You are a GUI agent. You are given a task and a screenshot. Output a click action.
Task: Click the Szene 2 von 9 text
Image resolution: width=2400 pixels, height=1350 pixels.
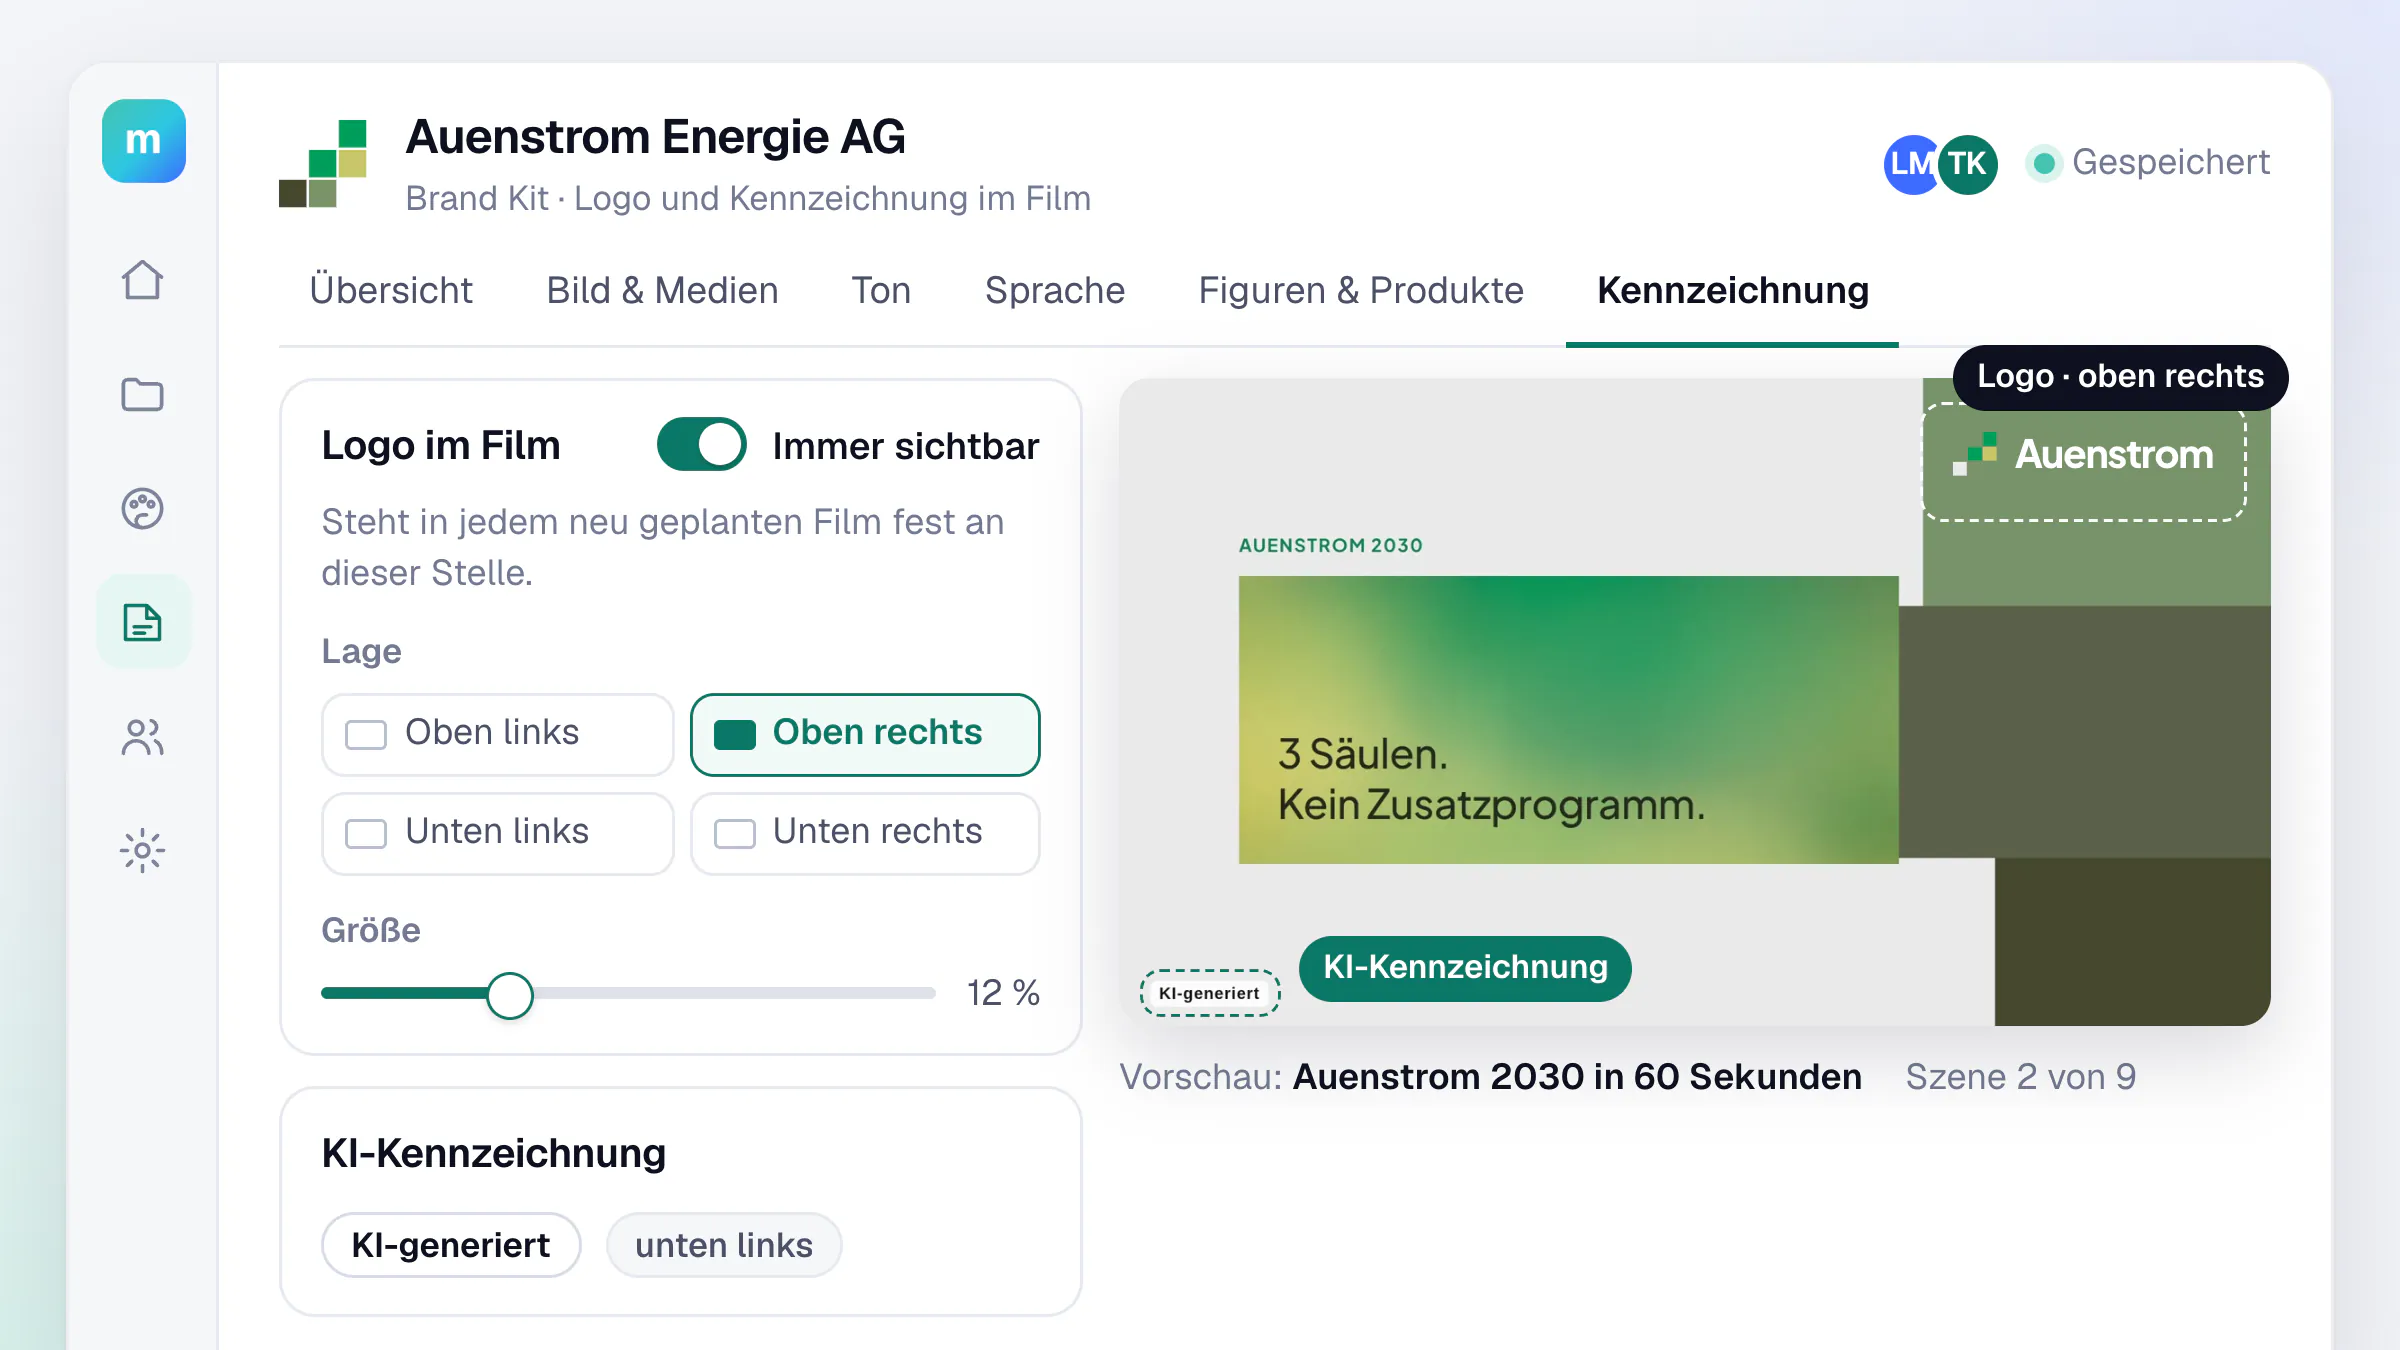click(x=2020, y=1077)
